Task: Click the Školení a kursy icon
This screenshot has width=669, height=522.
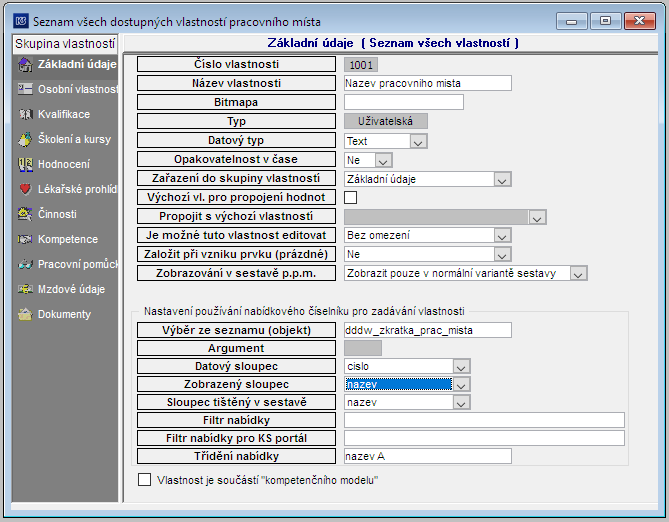Action: (25, 139)
